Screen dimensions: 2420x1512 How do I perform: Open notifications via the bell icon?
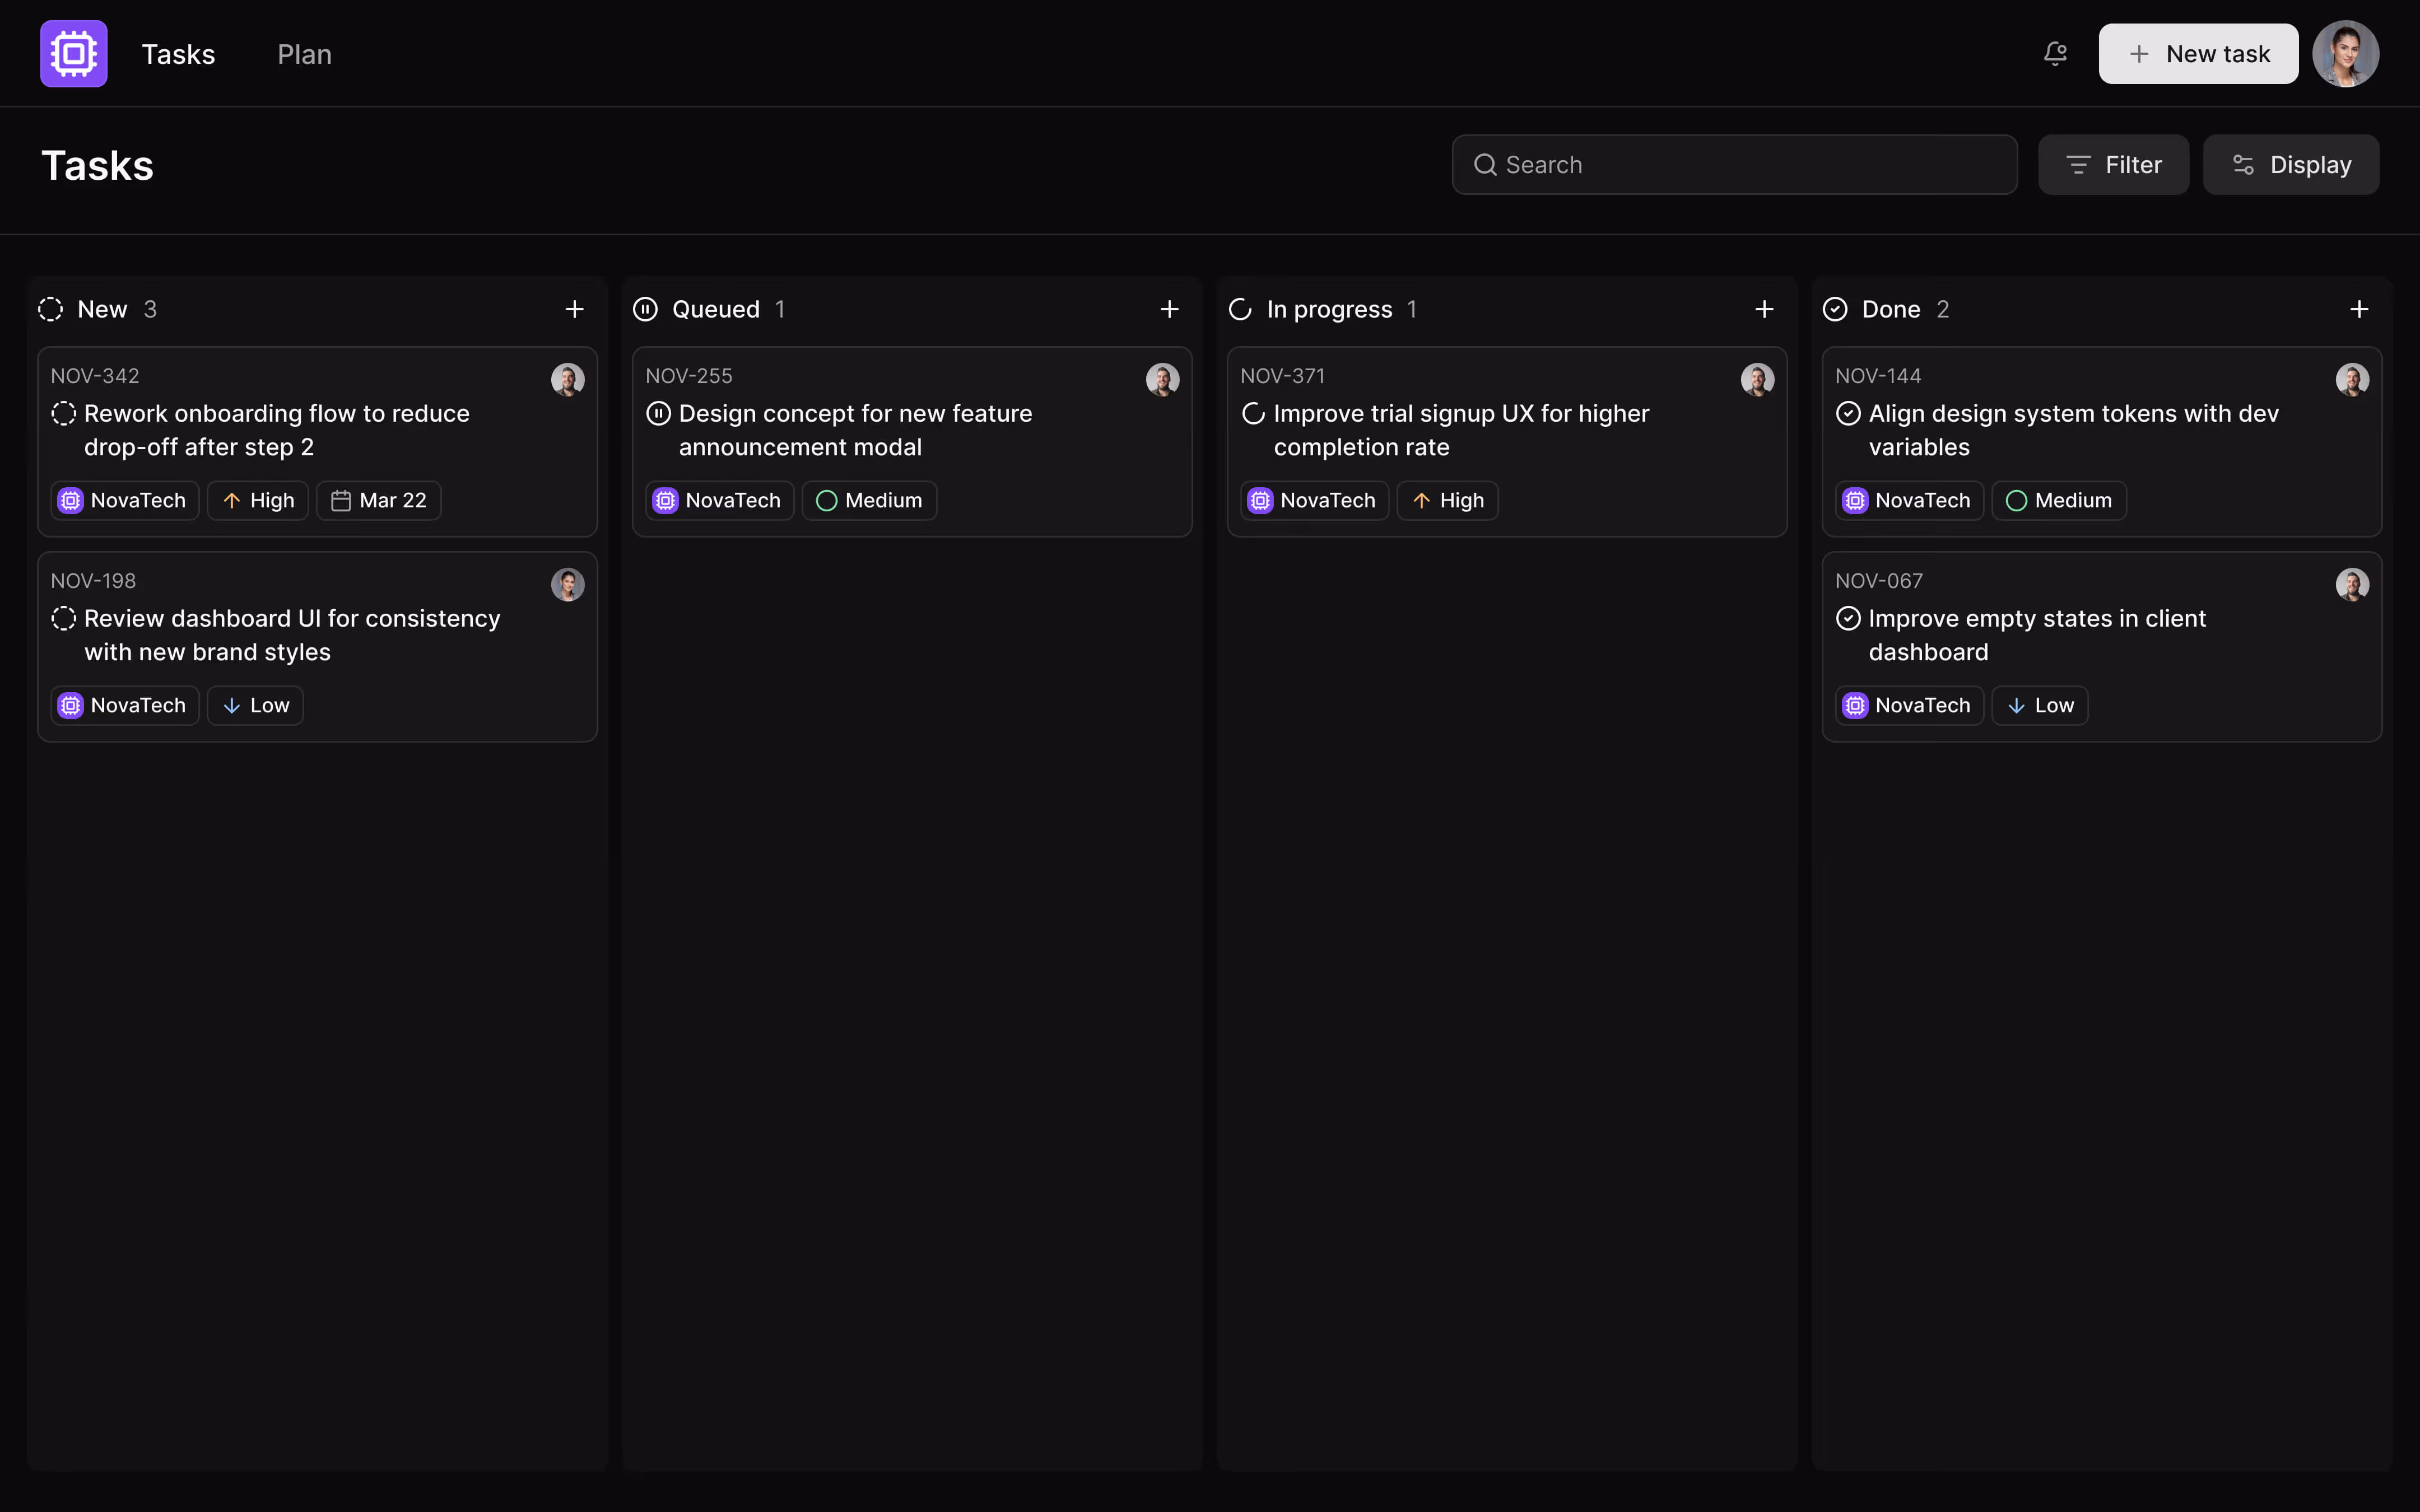pos(2055,53)
